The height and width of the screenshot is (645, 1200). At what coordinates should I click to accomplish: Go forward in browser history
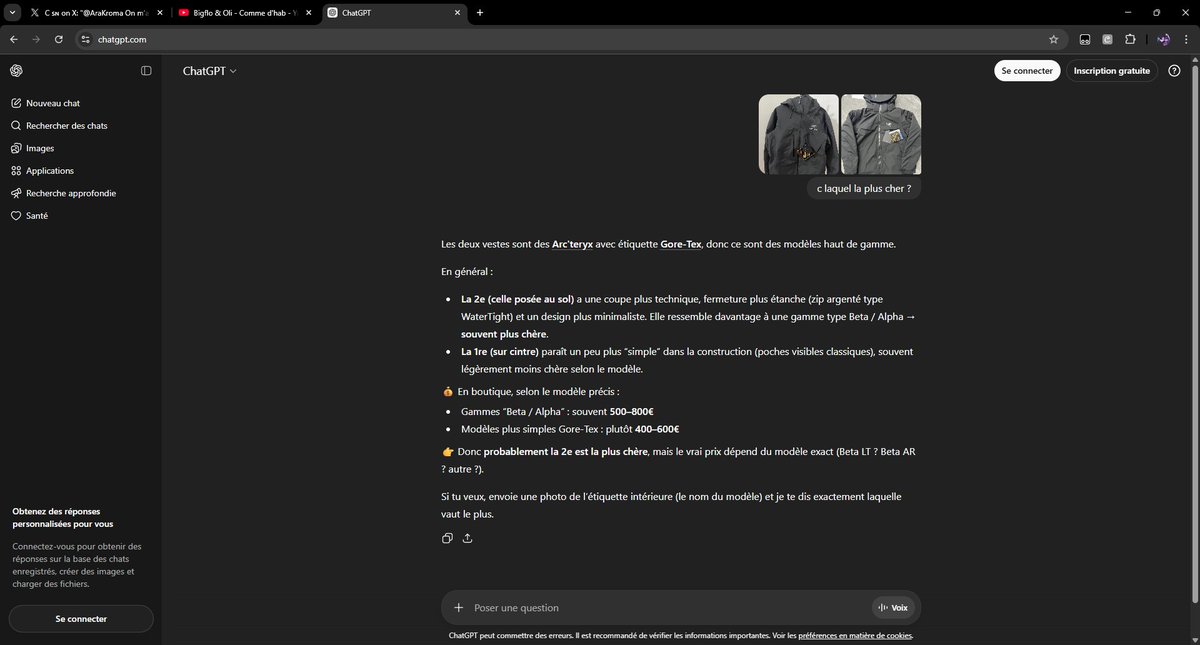pyautogui.click(x=37, y=39)
